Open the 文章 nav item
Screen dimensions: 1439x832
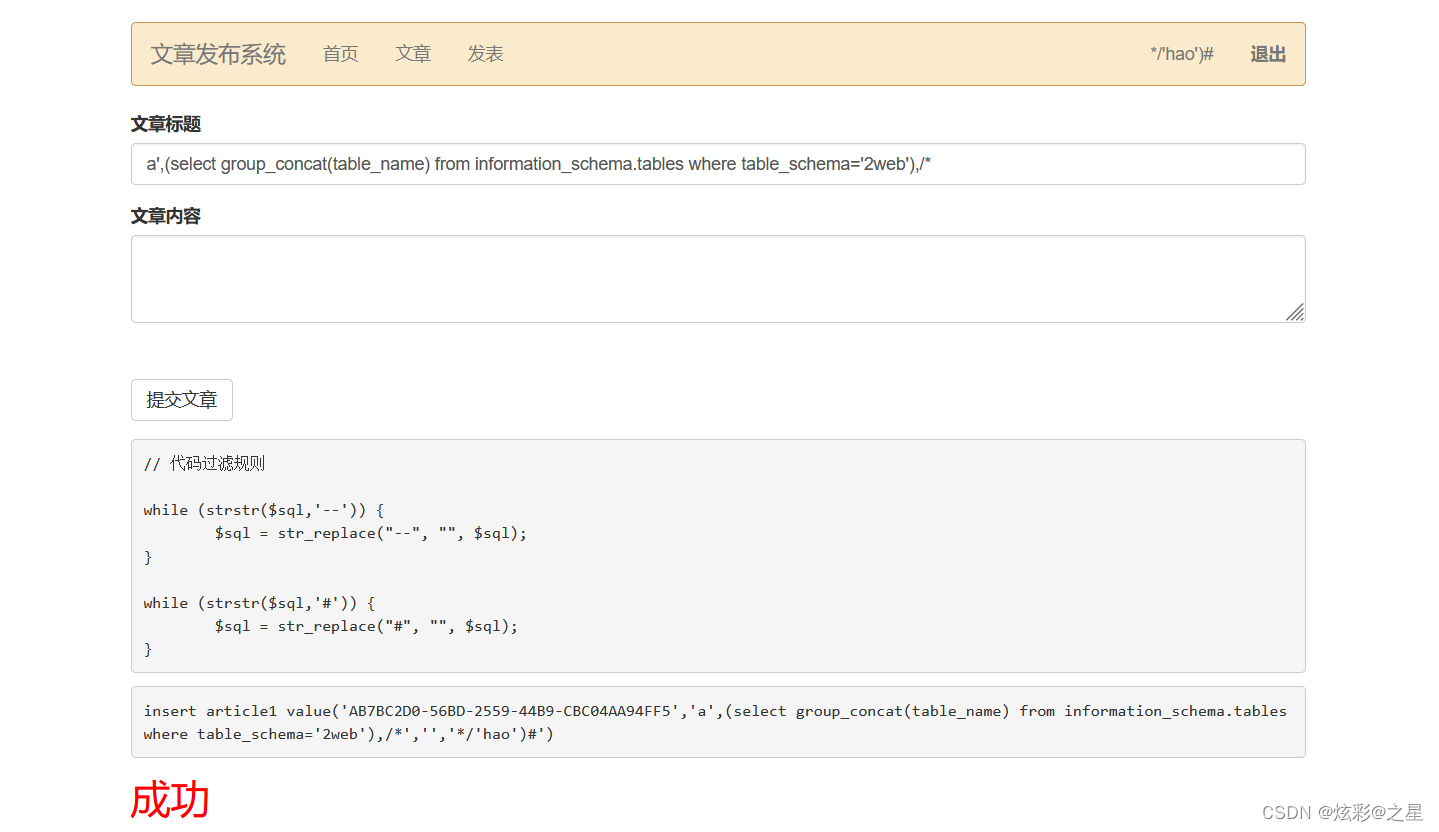point(413,54)
